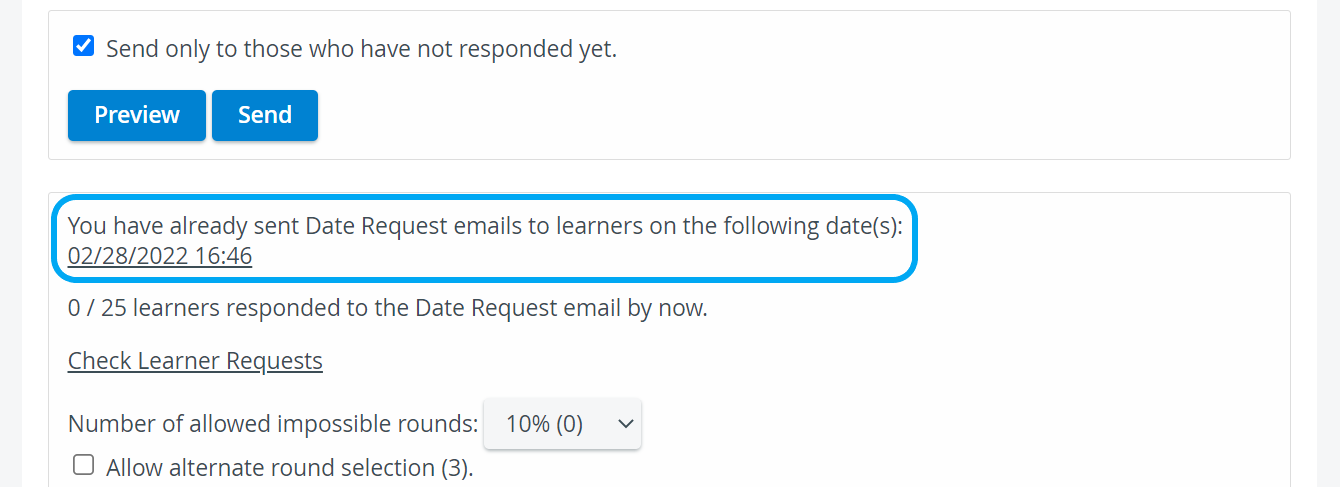This screenshot has height=487, width=1340.
Task: Click the Preview button
Action: point(137,115)
